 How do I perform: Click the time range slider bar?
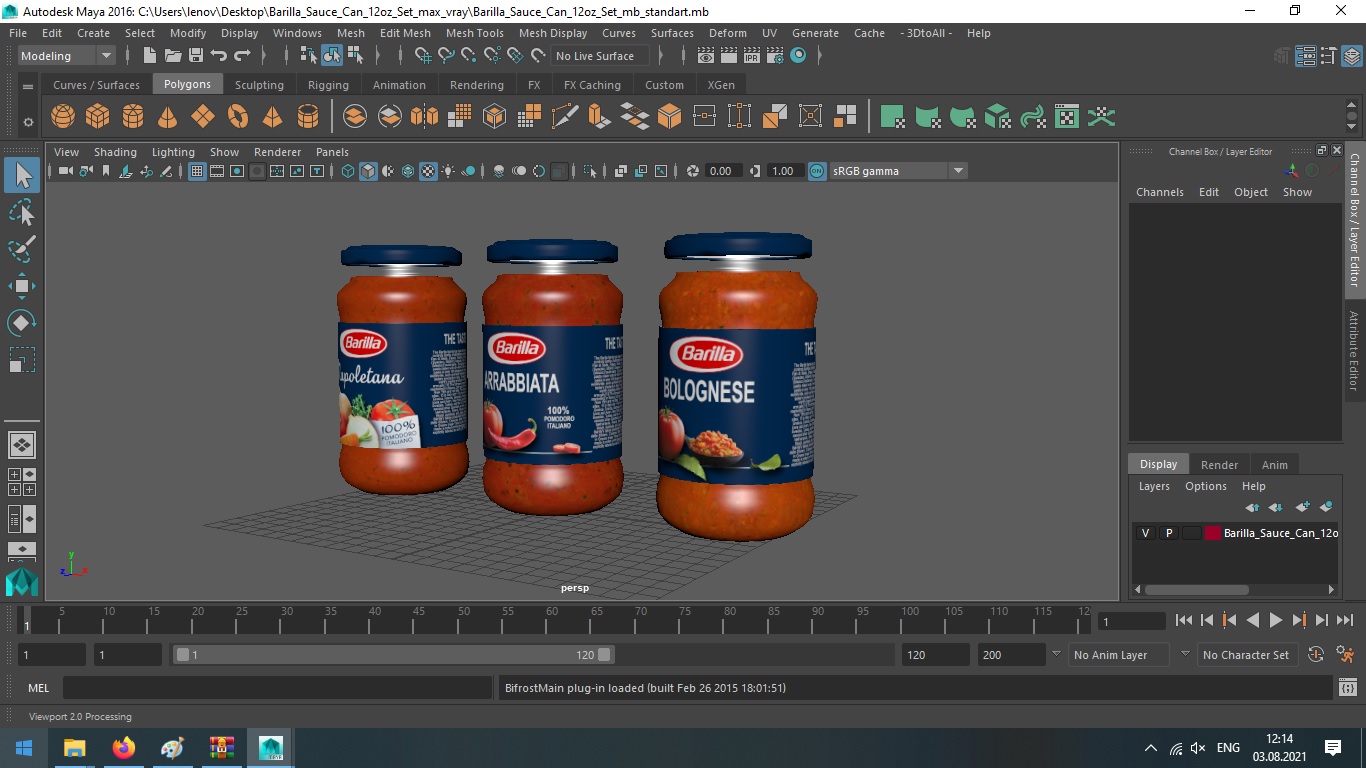(394, 655)
